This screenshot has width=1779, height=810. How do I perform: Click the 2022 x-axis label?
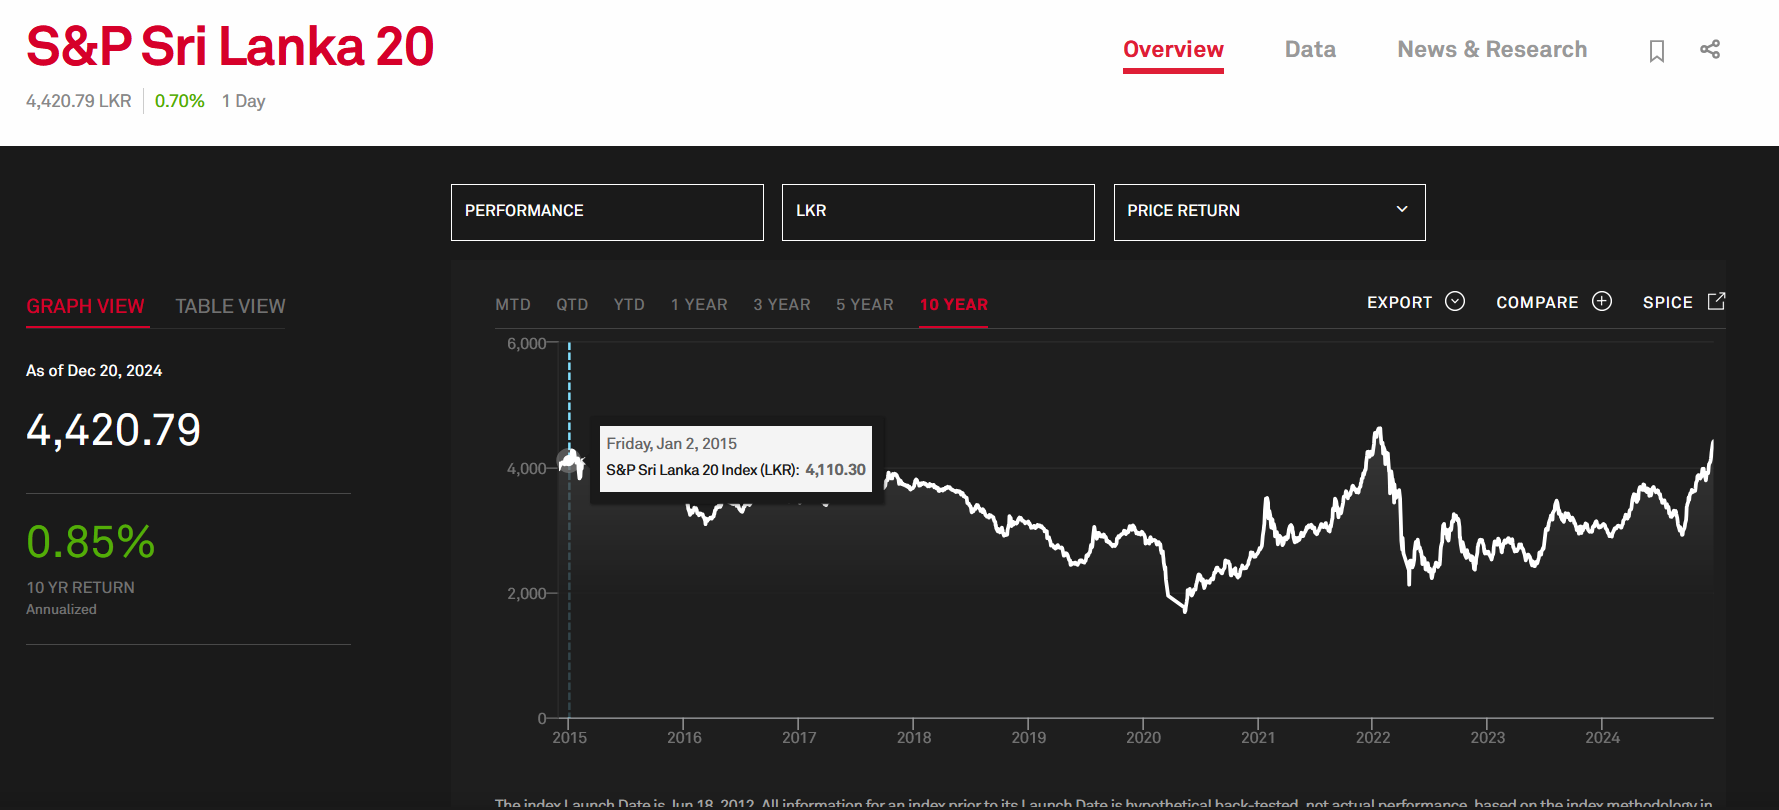(x=1373, y=737)
